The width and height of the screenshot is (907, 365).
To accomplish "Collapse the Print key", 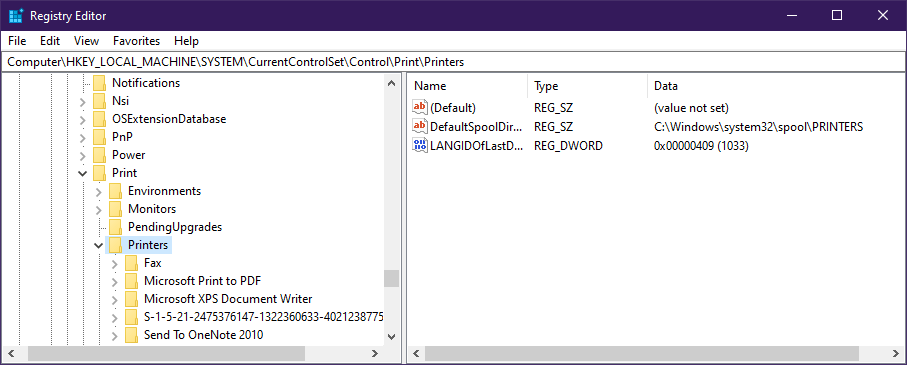I will [83, 173].
